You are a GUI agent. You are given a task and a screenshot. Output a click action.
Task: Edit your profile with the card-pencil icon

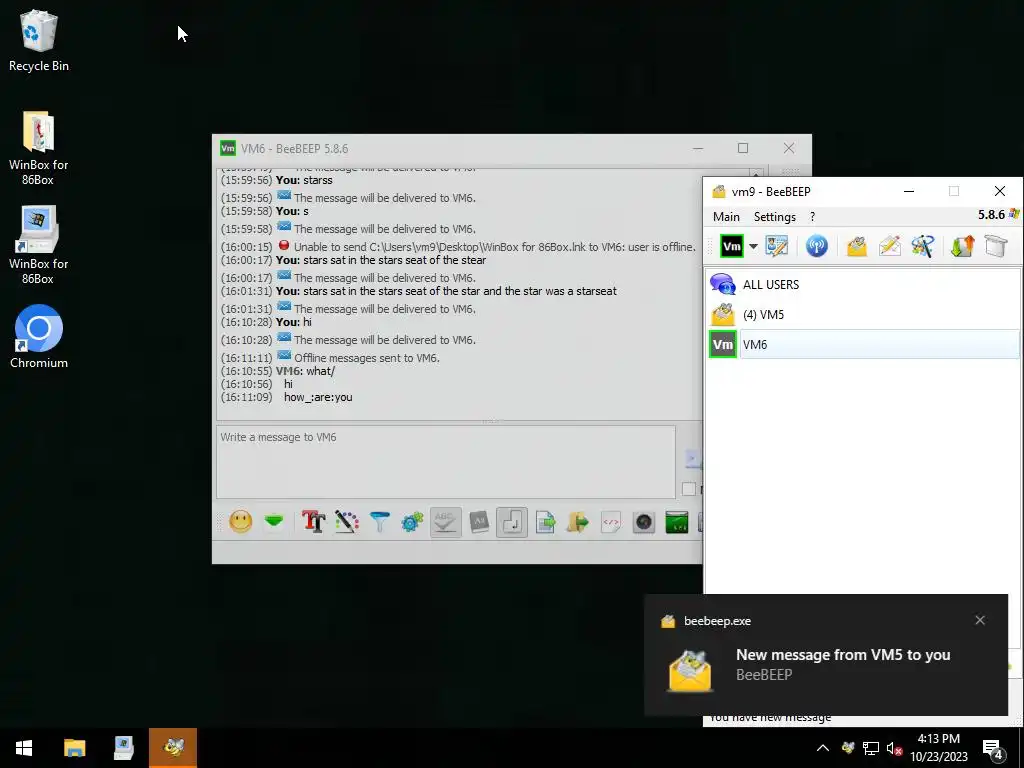click(776, 246)
